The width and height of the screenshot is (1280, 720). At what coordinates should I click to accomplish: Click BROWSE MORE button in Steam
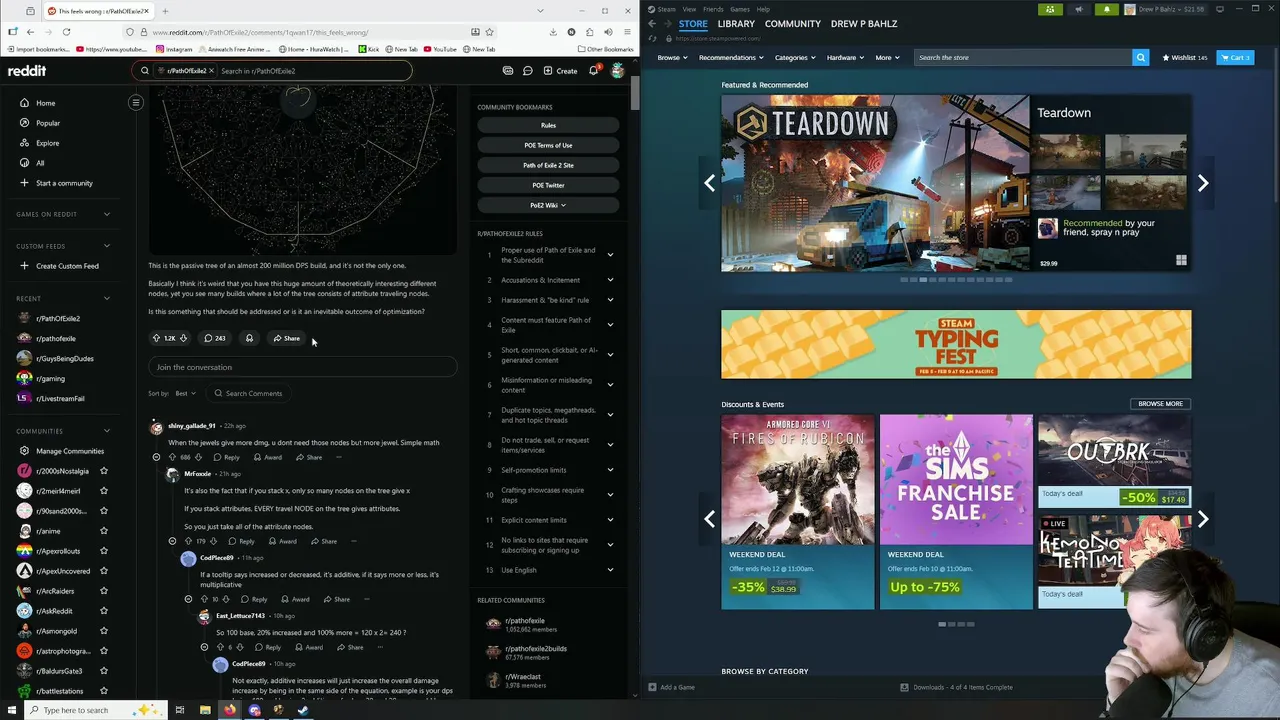[x=1160, y=404]
